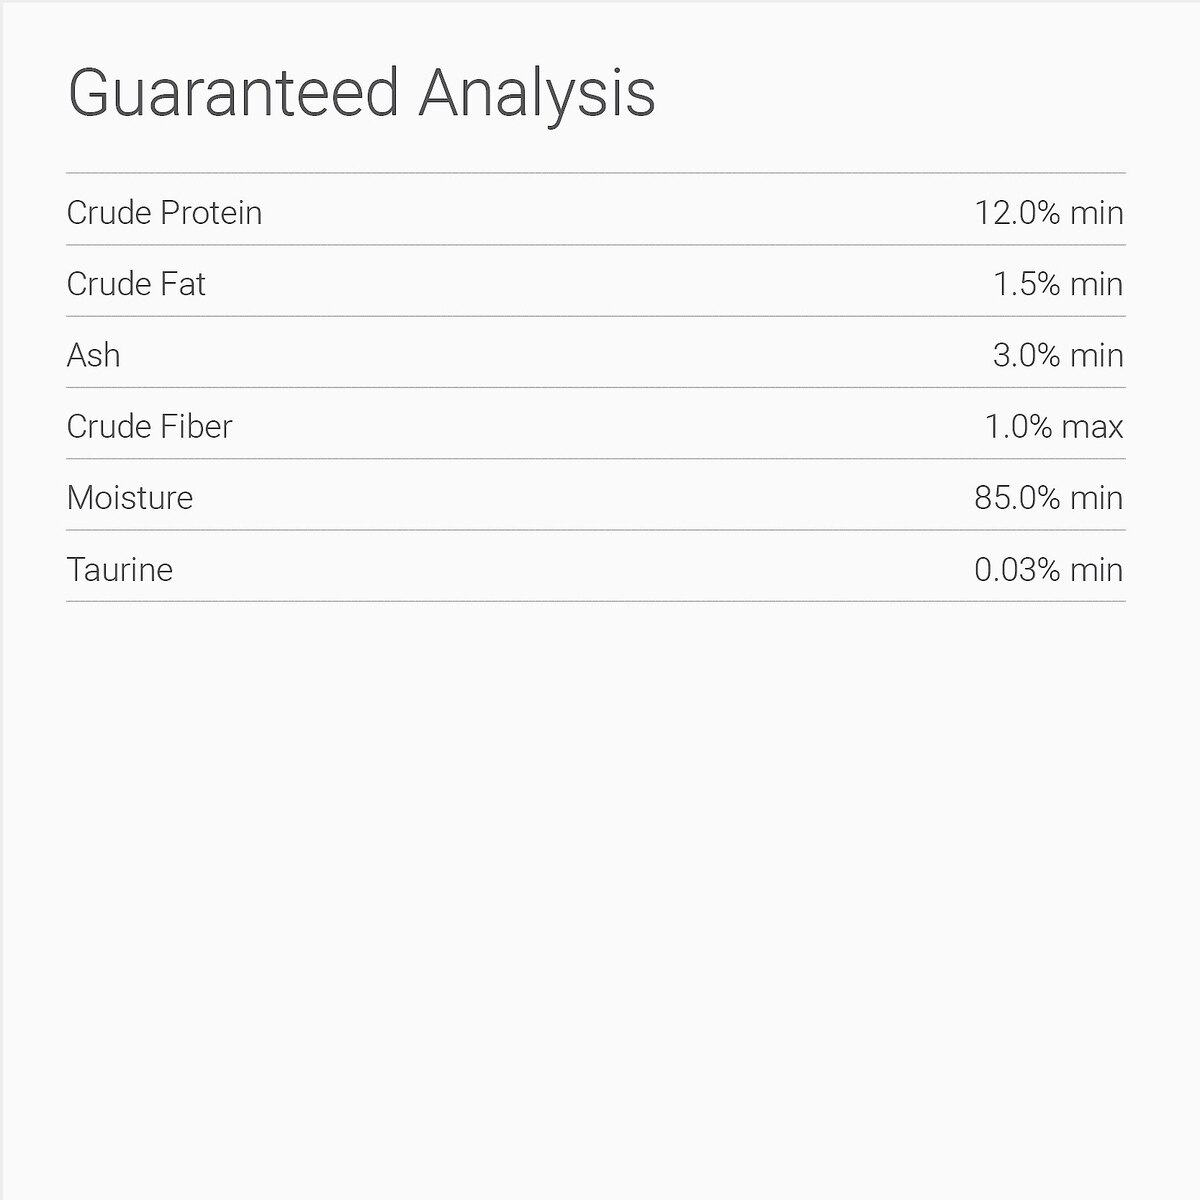Click the word Guaranteed in the heading
The image size is (1200, 1200).
pyautogui.click(x=233, y=92)
